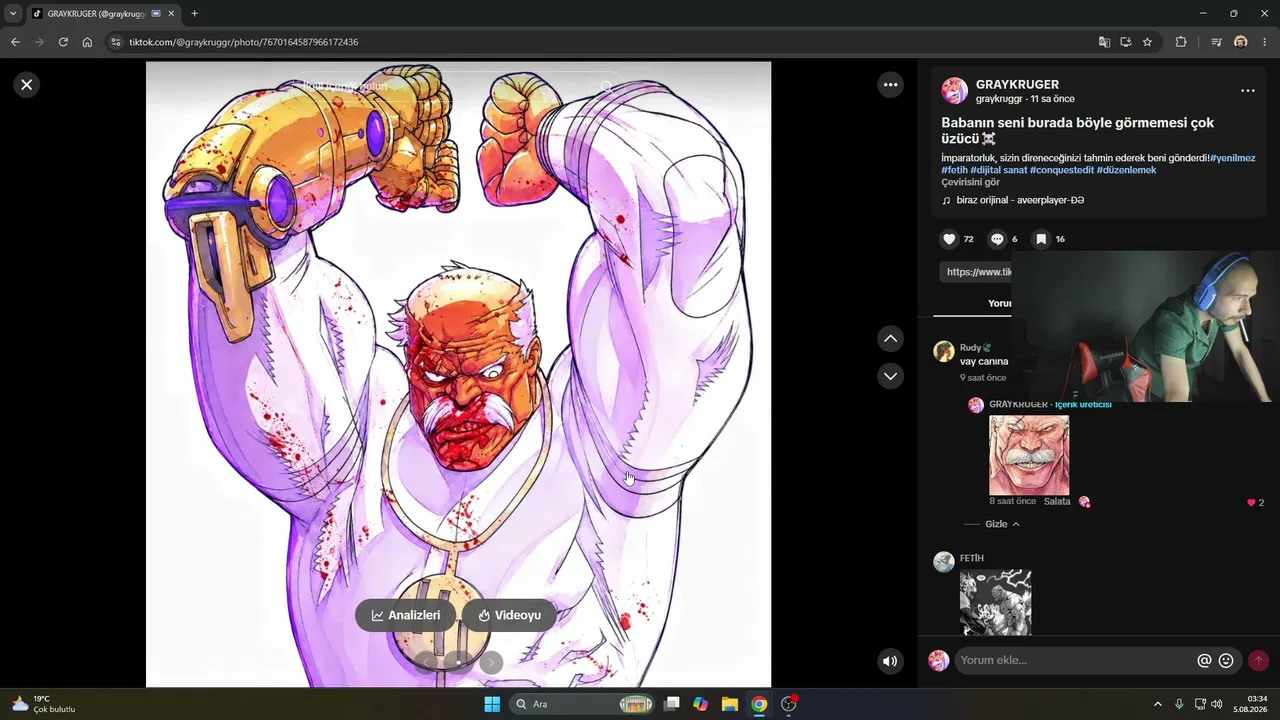Select the GRAYKRUGER TikTok browser tab
Image resolution: width=1280 pixels, height=720 pixels.
click(103, 14)
